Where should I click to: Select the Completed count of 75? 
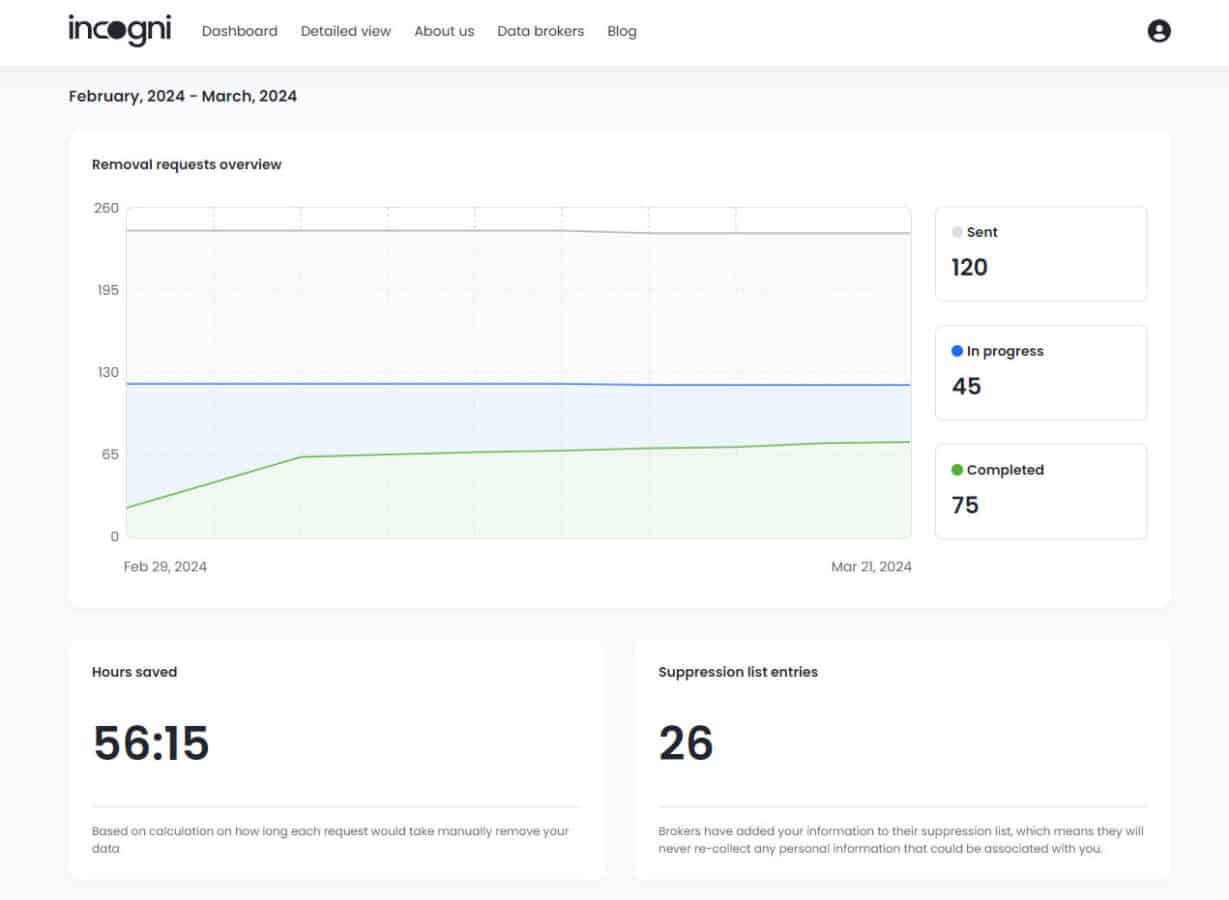click(x=965, y=505)
